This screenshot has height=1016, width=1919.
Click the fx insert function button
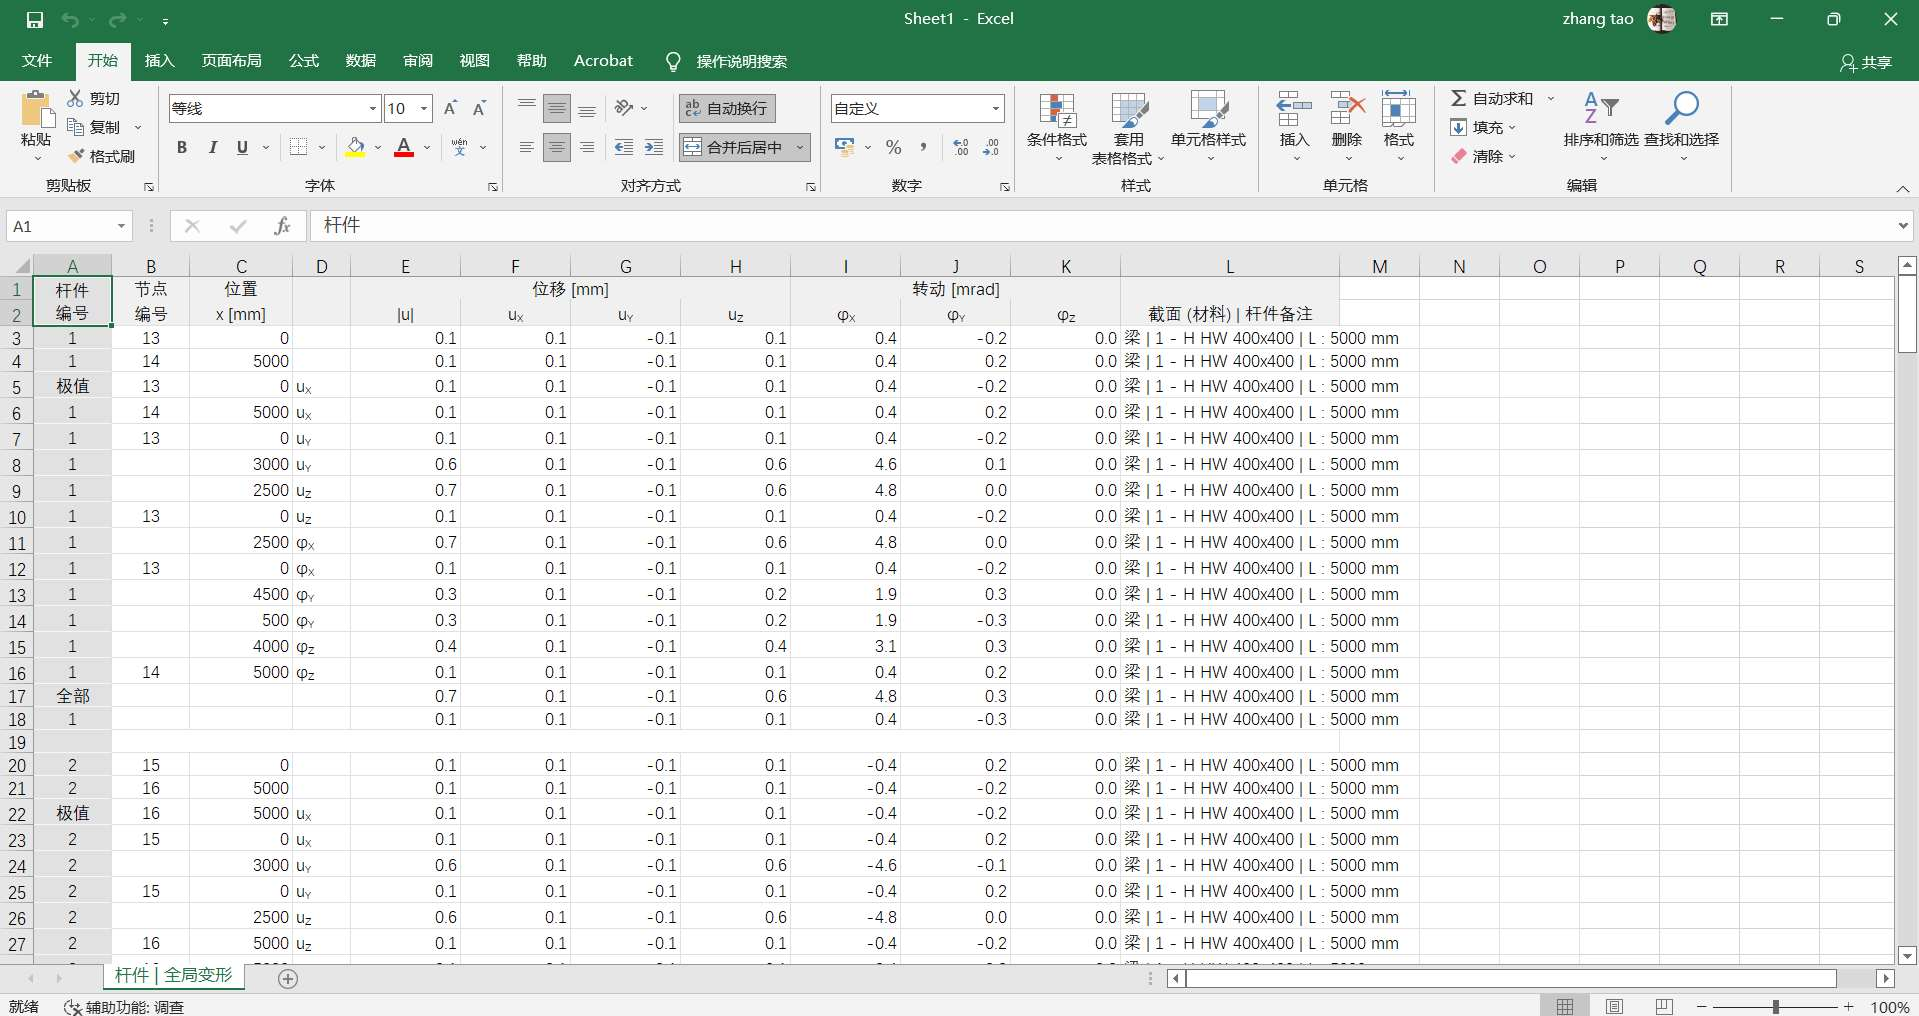[283, 226]
